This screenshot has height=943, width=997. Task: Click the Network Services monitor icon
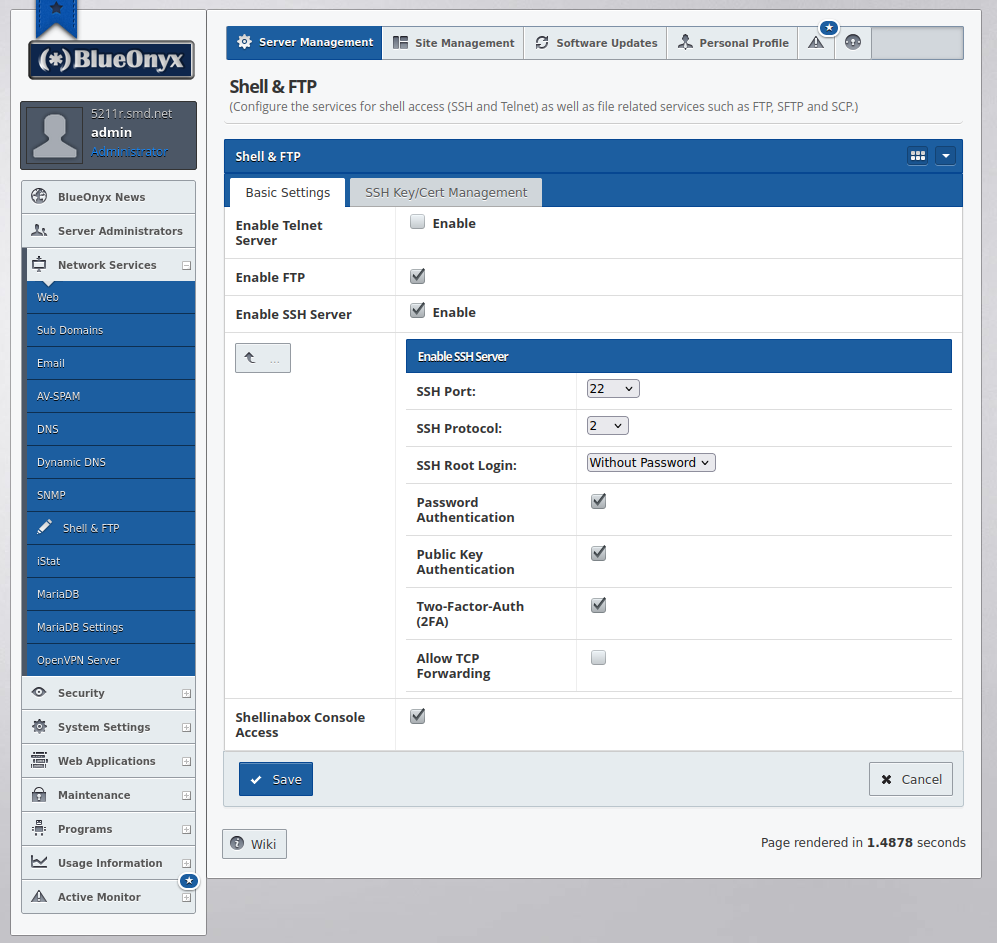tap(39, 264)
